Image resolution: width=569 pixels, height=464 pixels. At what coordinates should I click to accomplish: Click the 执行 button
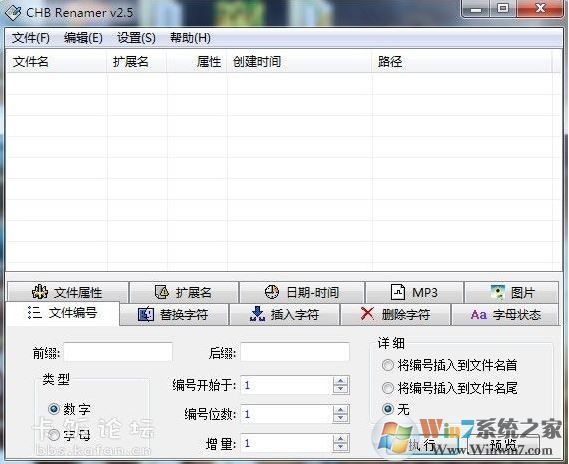point(423,444)
